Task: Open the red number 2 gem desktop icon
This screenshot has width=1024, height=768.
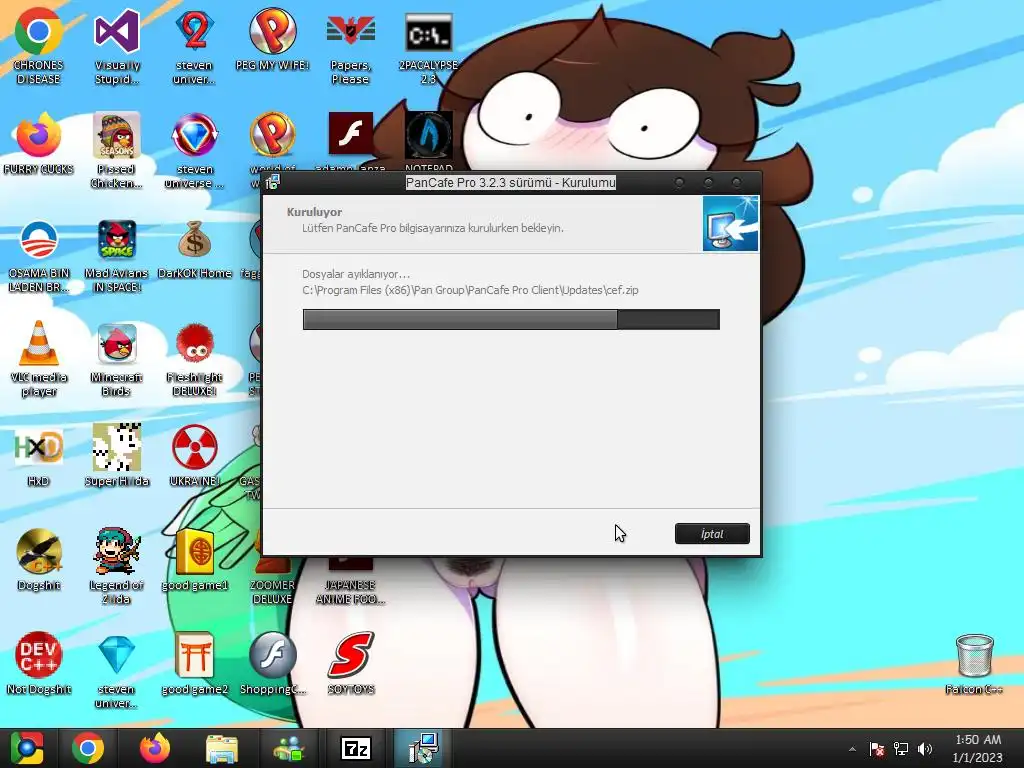Action: (x=195, y=31)
